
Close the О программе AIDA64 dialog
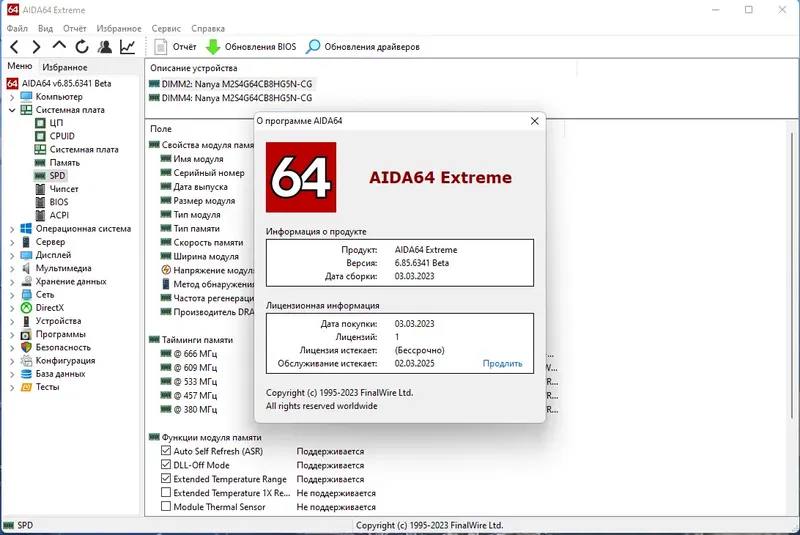tap(534, 121)
